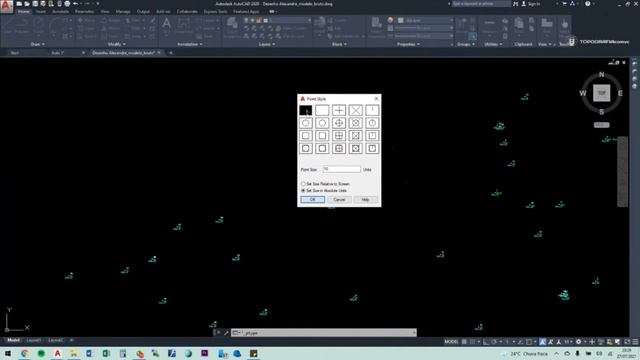Pick square with tick point style
The width and height of the screenshot is (640, 360).
point(372,136)
